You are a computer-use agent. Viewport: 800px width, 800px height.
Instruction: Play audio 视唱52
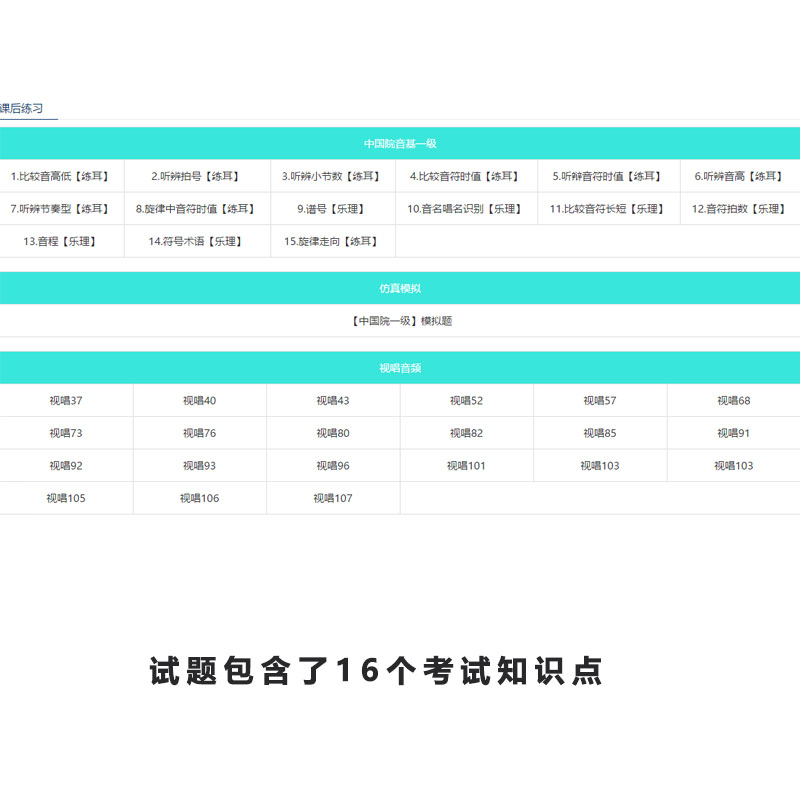466,401
